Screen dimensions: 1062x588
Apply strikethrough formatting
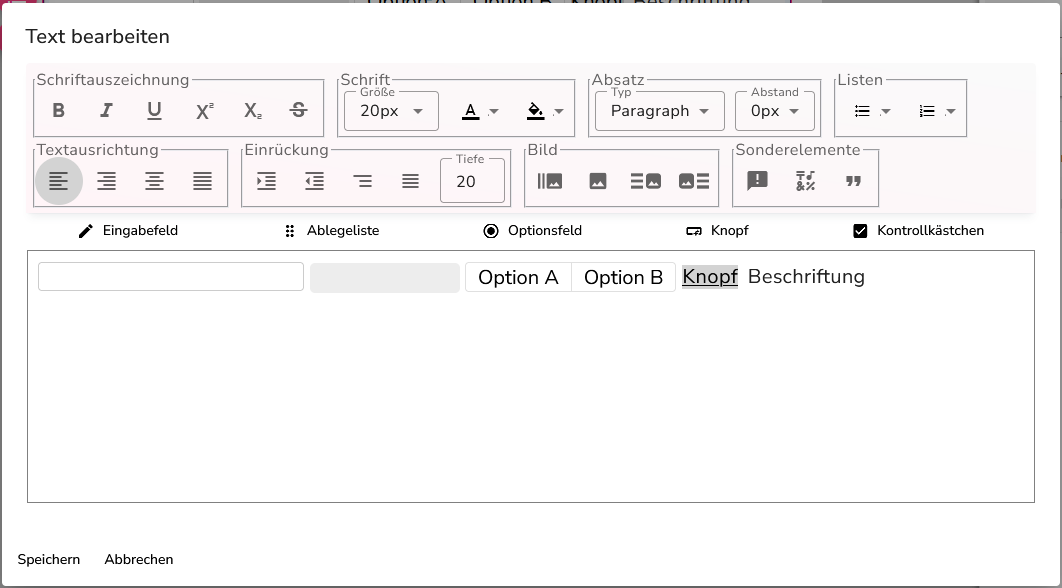click(x=299, y=110)
